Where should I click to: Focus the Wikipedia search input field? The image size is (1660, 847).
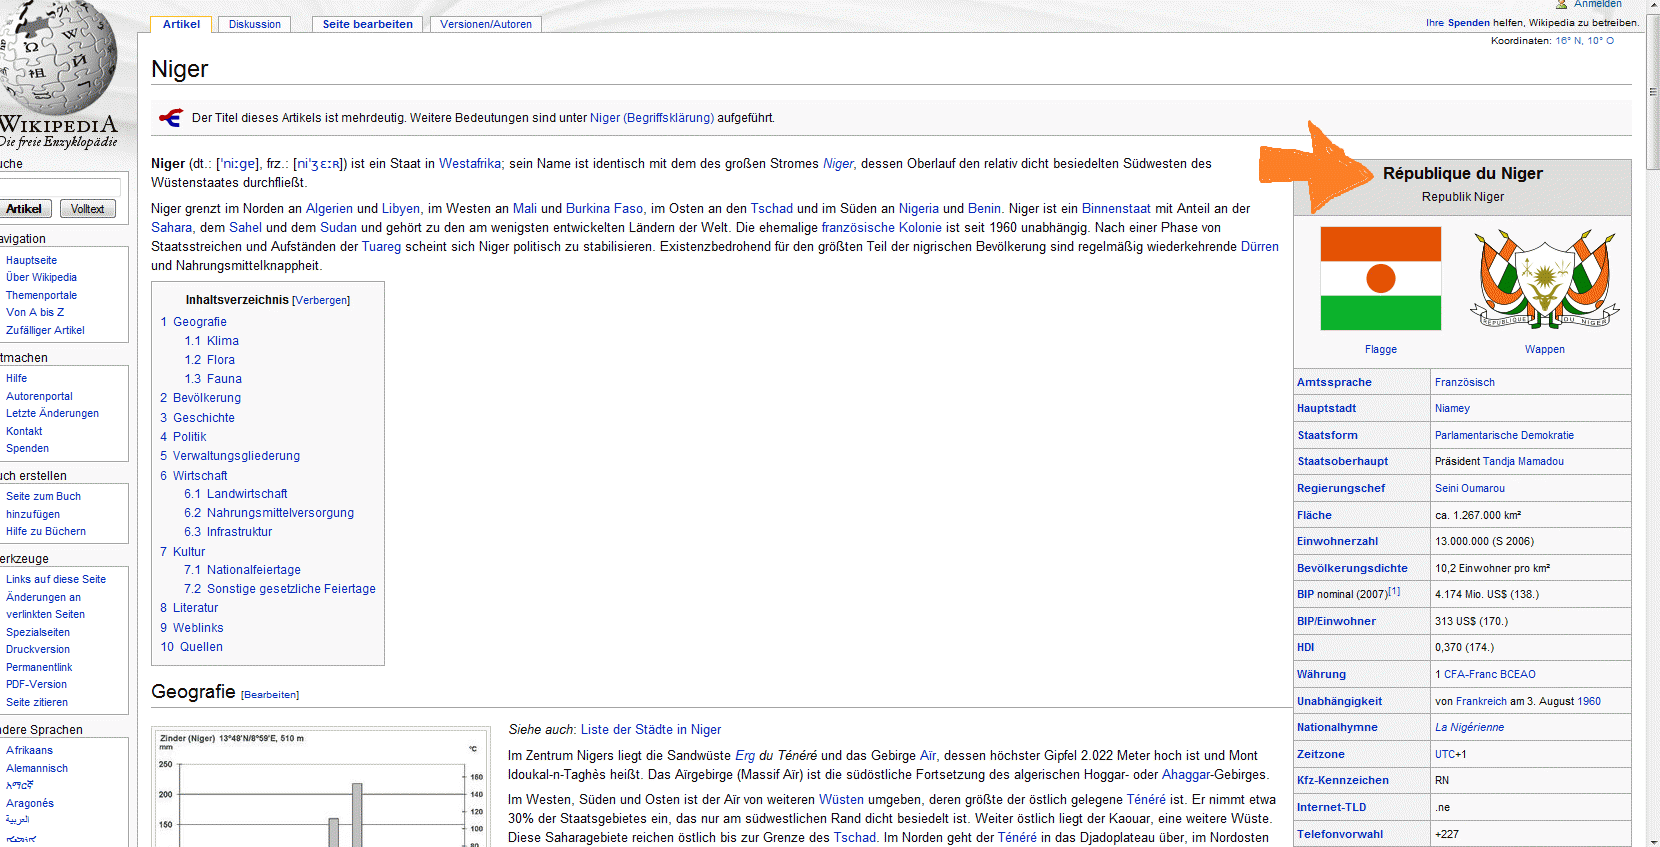pyautogui.click(x=60, y=186)
